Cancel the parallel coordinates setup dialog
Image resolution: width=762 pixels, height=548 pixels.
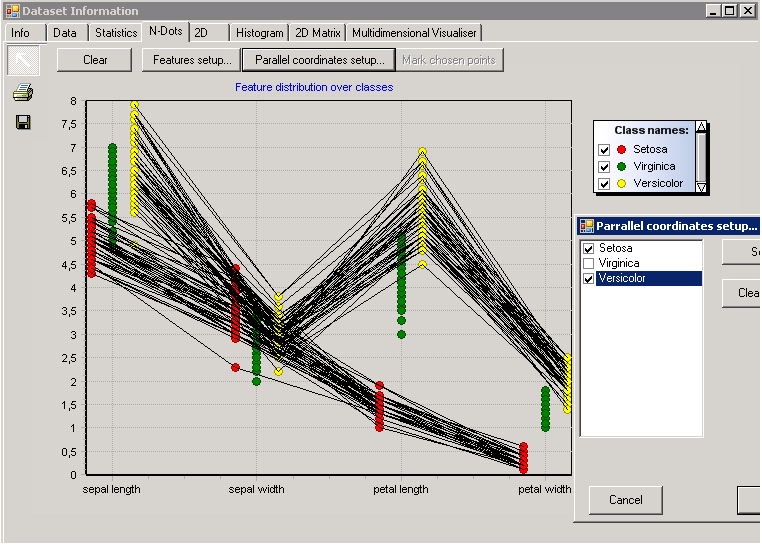625,500
